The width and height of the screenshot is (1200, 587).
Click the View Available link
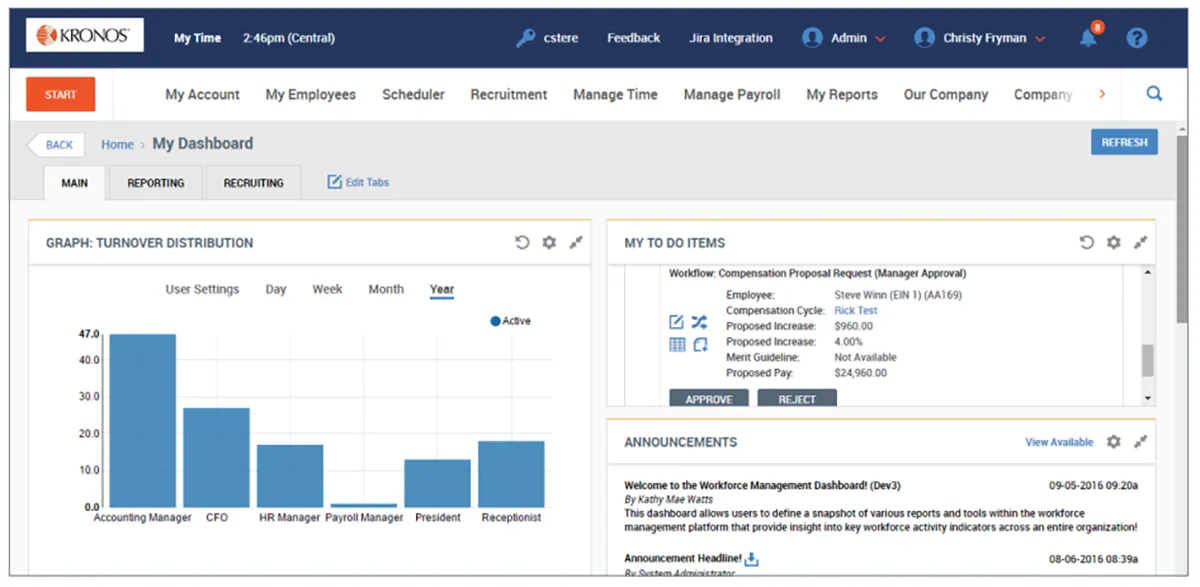[1059, 442]
